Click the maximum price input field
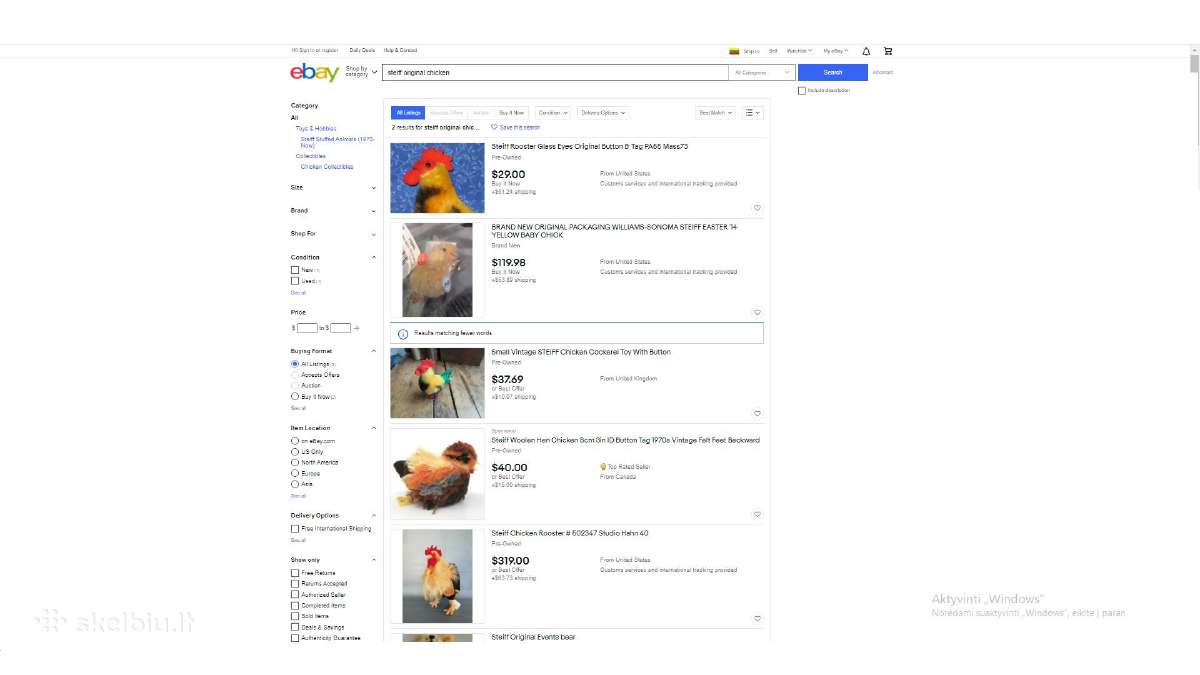The width and height of the screenshot is (1200, 675). (x=340, y=328)
